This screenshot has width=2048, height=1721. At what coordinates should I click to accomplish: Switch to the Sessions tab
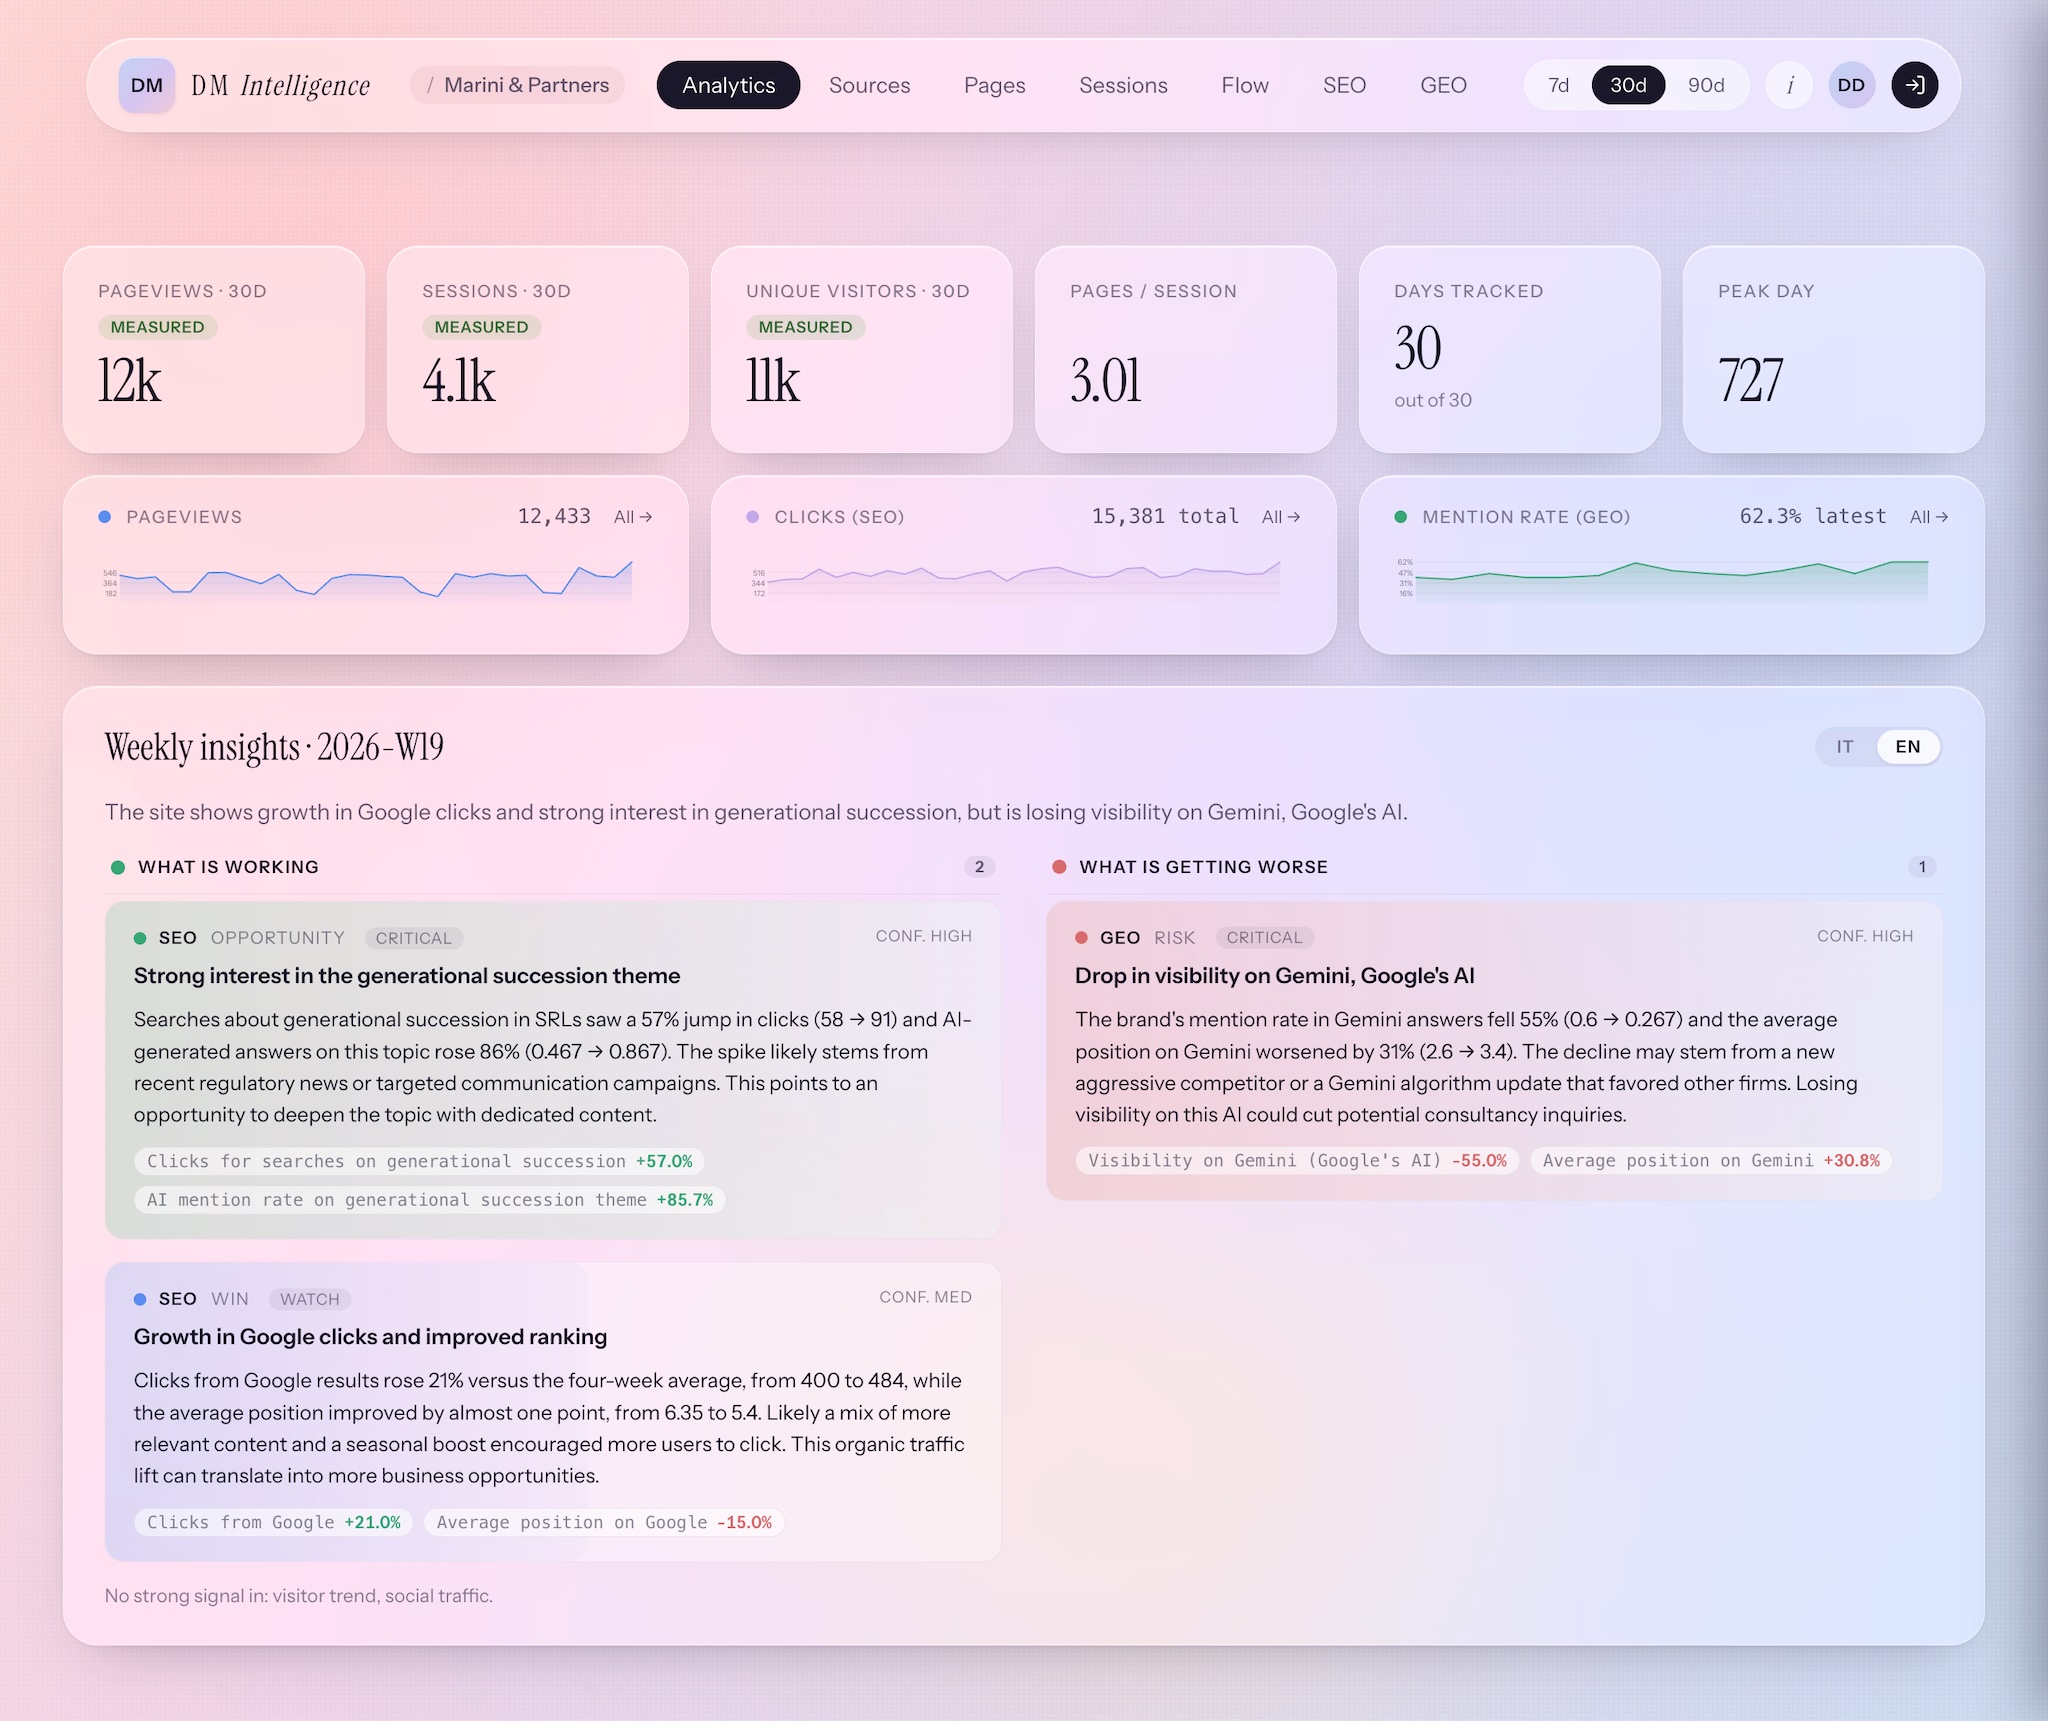1123,85
